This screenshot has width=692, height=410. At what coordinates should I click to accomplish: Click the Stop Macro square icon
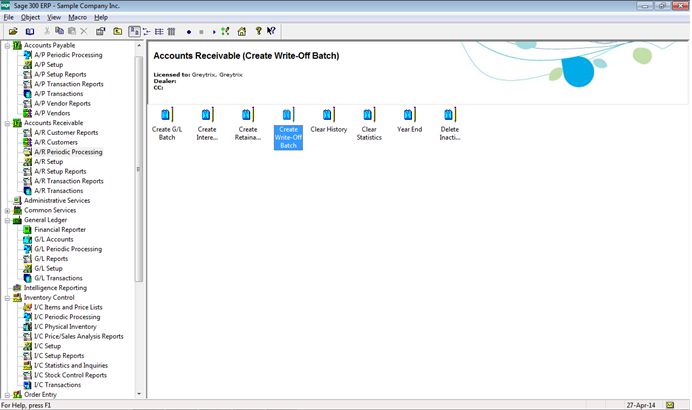tap(201, 32)
